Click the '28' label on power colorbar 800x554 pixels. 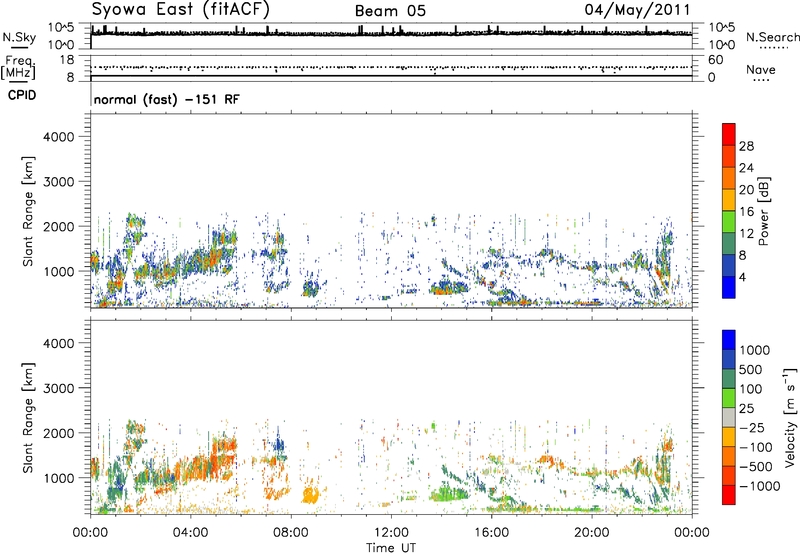(746, 146)
